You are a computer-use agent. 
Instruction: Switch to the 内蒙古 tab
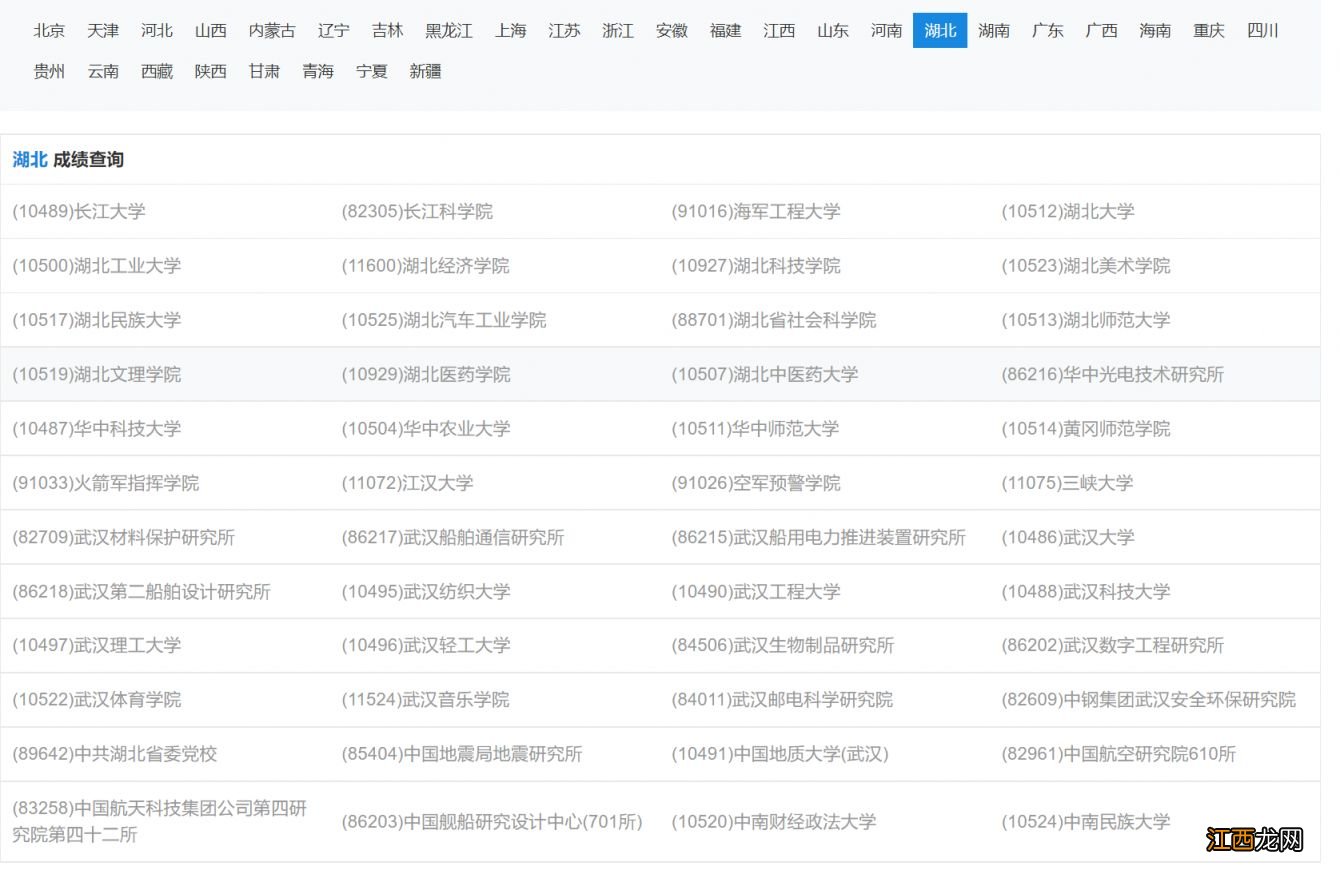pyautogui.click(x=272, y=30)
